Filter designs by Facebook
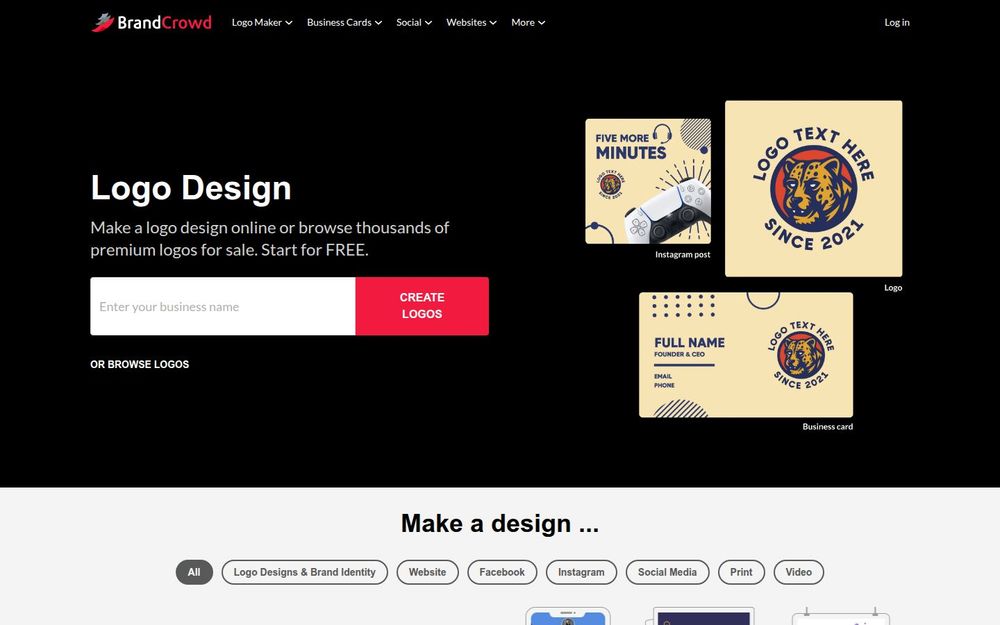 tap(502, 572)
